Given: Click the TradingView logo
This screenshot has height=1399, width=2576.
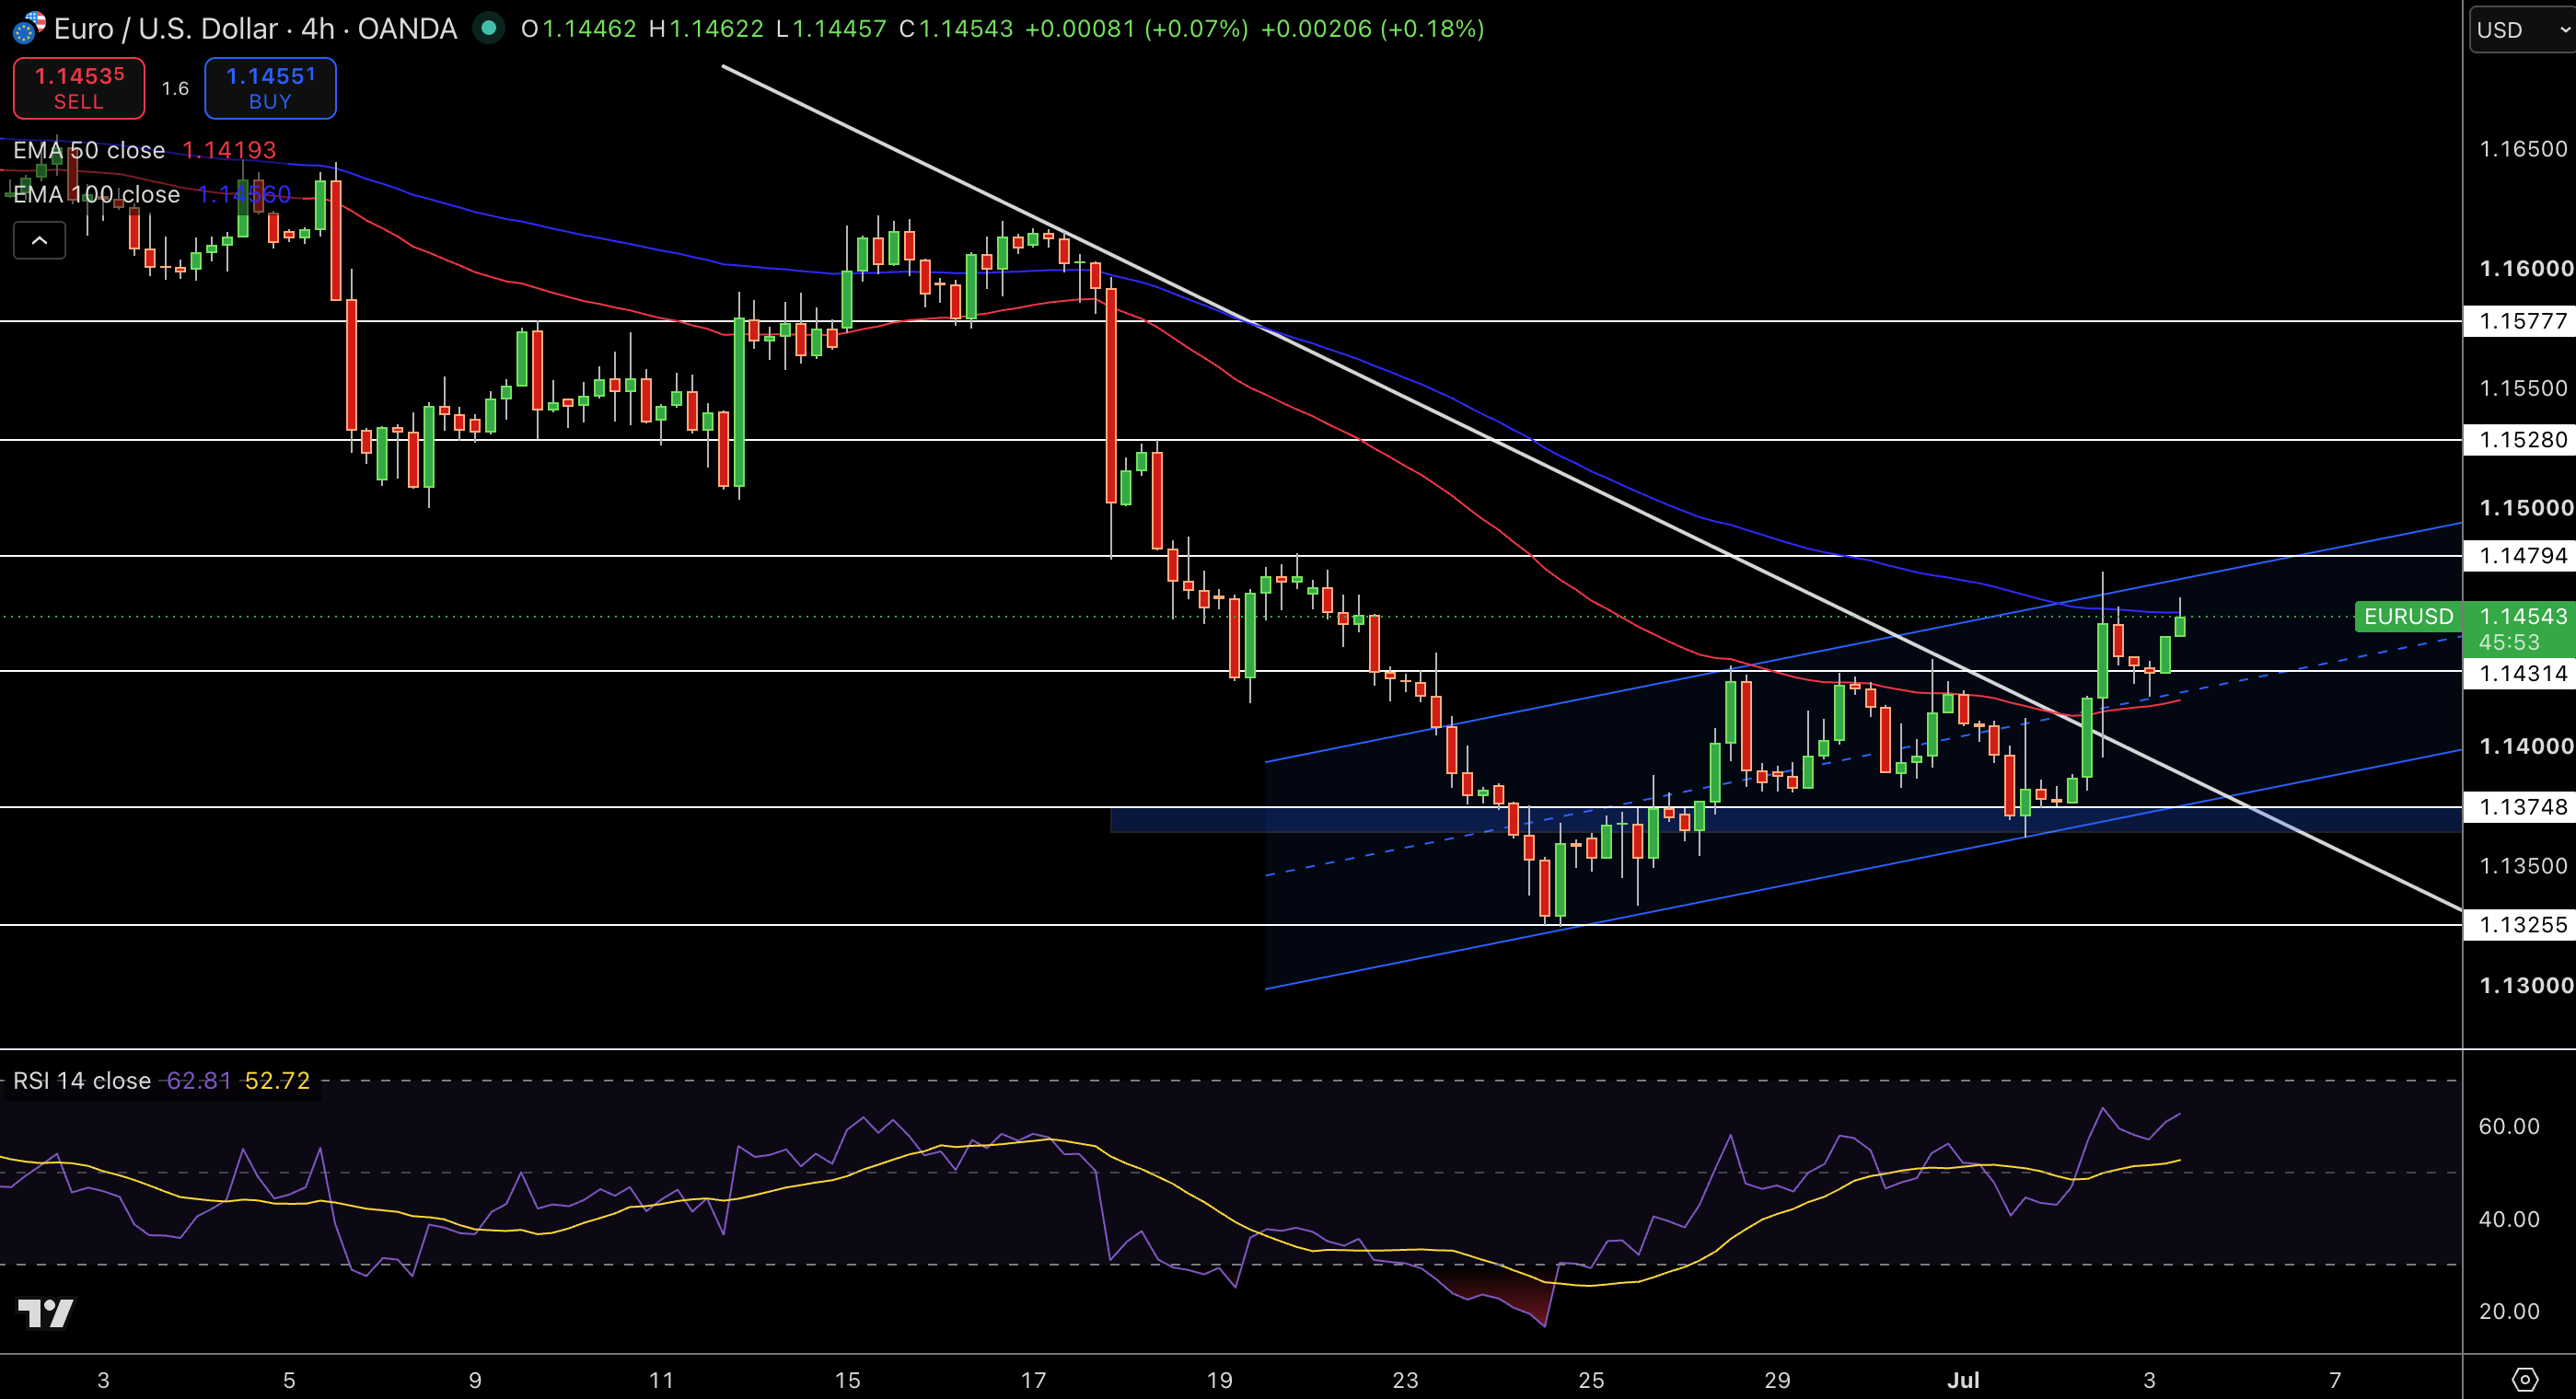Looking at the screenshot, I should tap(46, 1313).
